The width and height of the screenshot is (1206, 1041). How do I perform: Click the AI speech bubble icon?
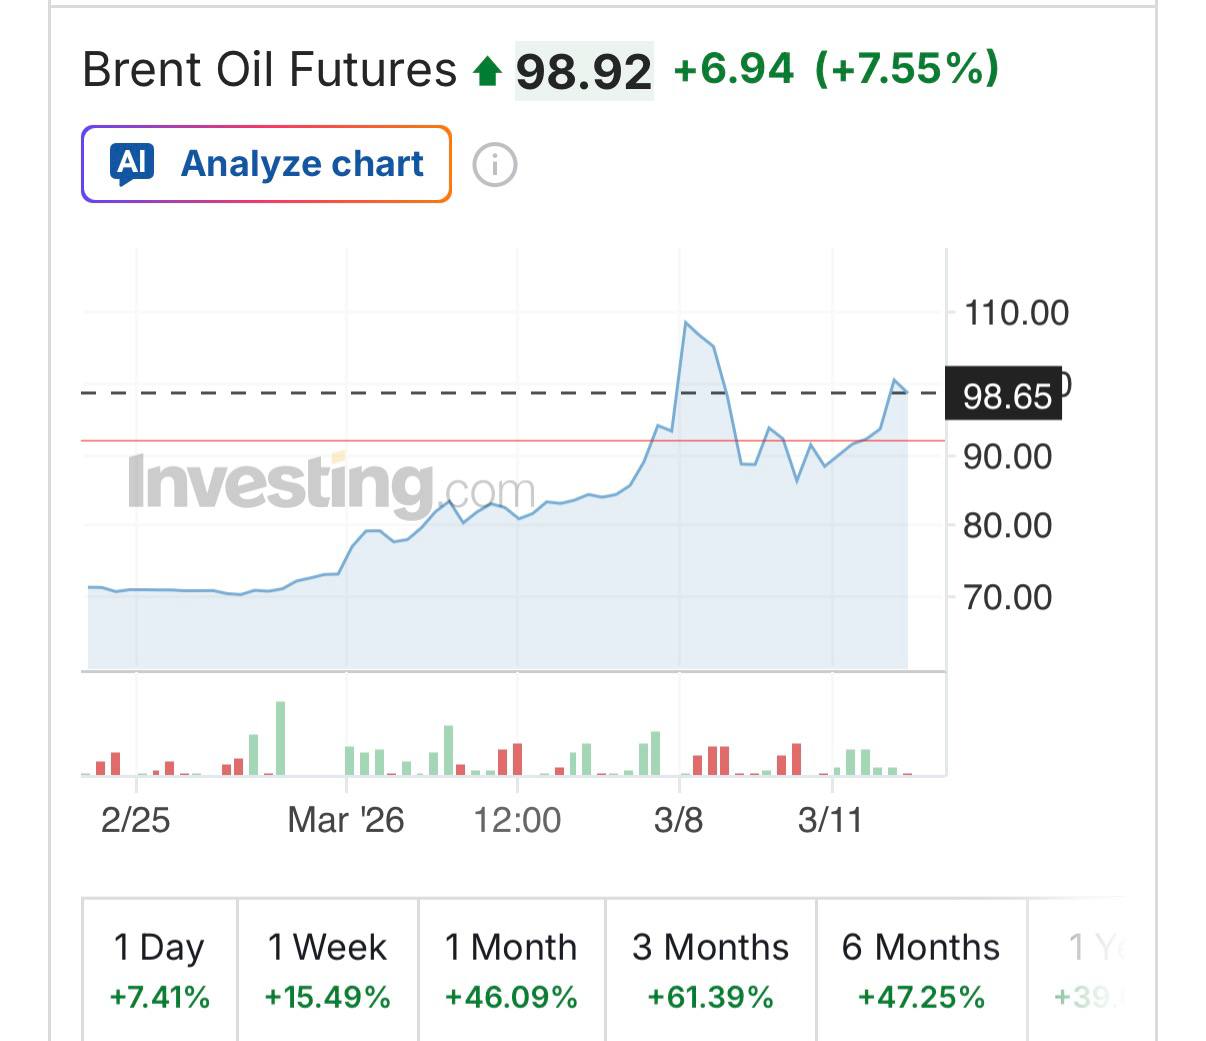133,164
